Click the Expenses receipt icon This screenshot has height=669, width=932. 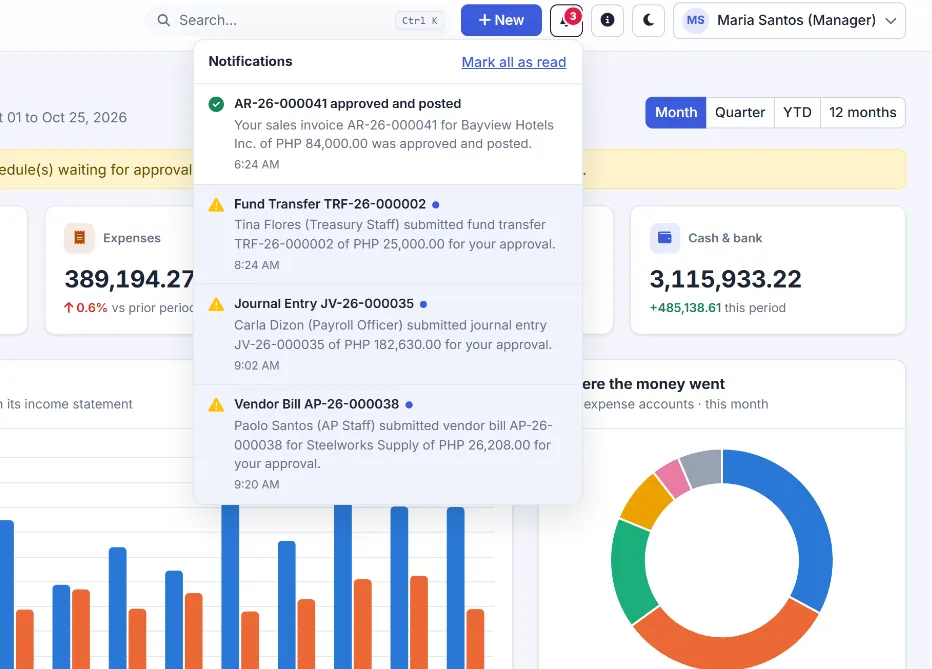pos(79,238)
